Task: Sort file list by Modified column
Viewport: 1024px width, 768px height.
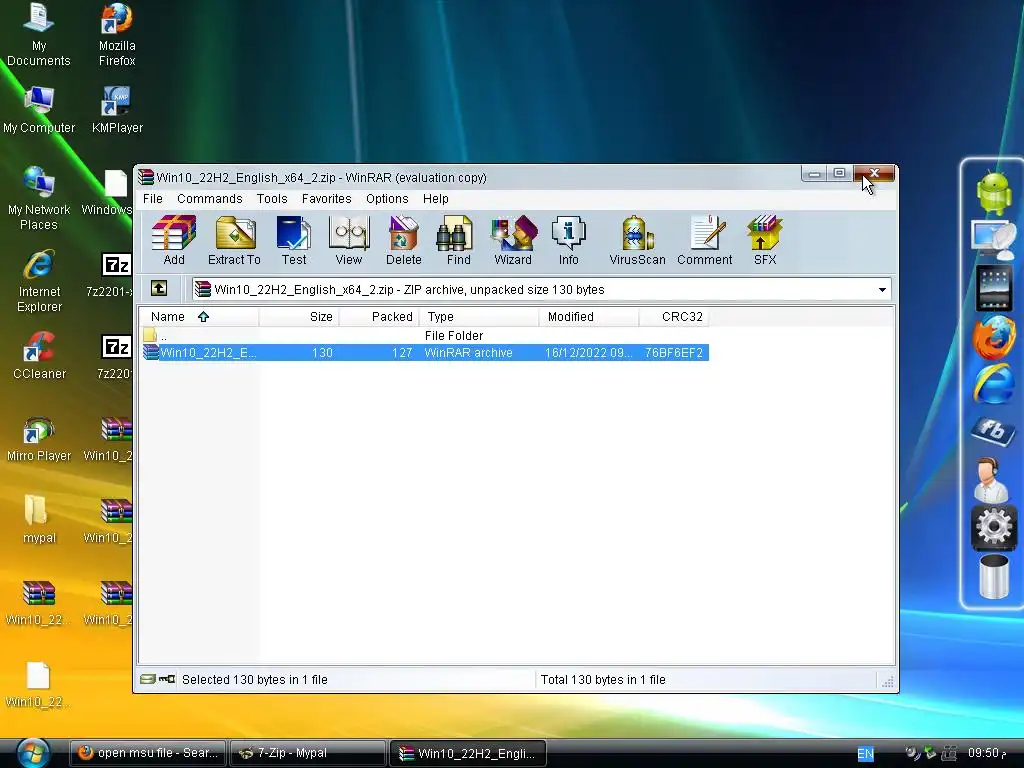Action: coord(589,317)
